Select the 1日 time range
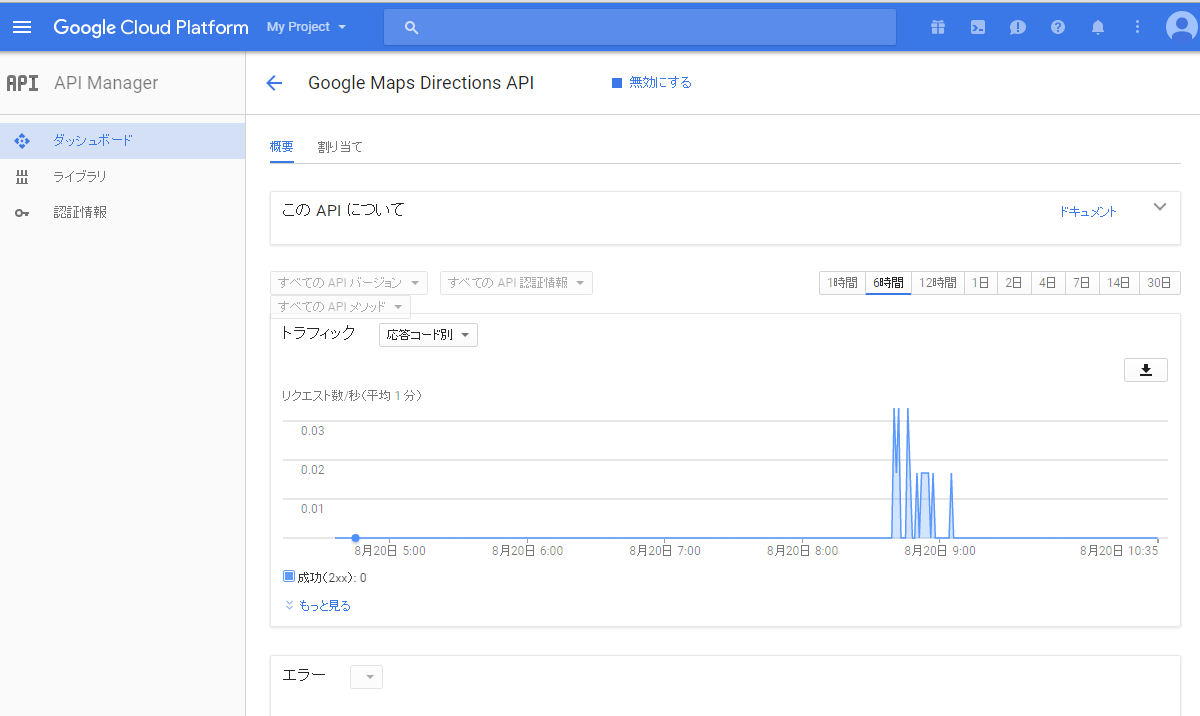Screen dimensions: 1200x716 pos(980,283)
